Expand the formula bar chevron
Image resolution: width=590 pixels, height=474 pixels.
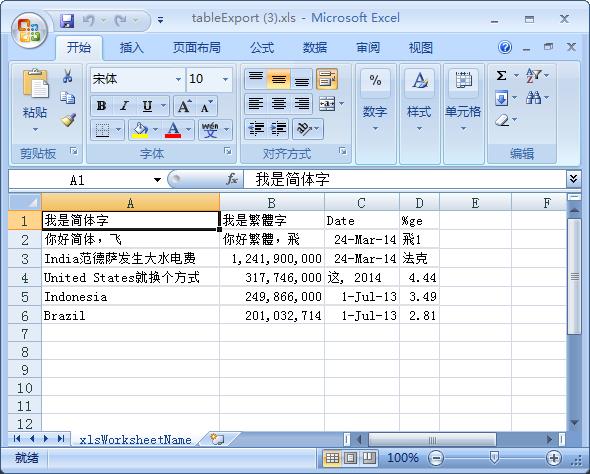click(x=573, y=178)
